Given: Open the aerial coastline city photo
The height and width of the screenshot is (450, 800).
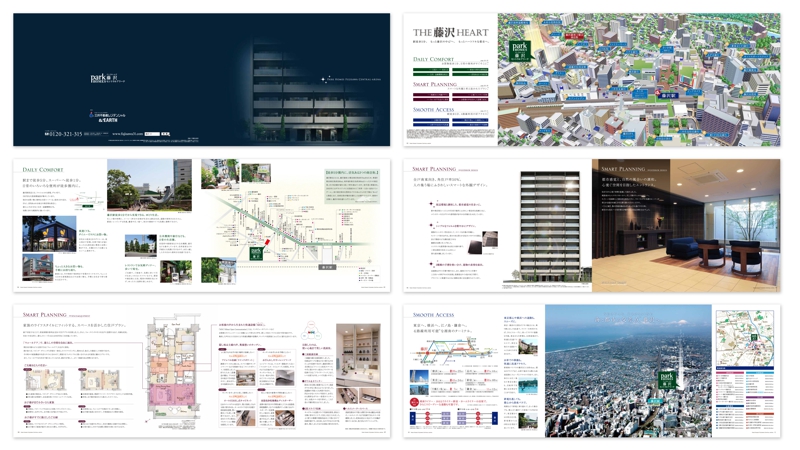Looking at the screenshot, I should pyautogui.click(x=629, y=371).
